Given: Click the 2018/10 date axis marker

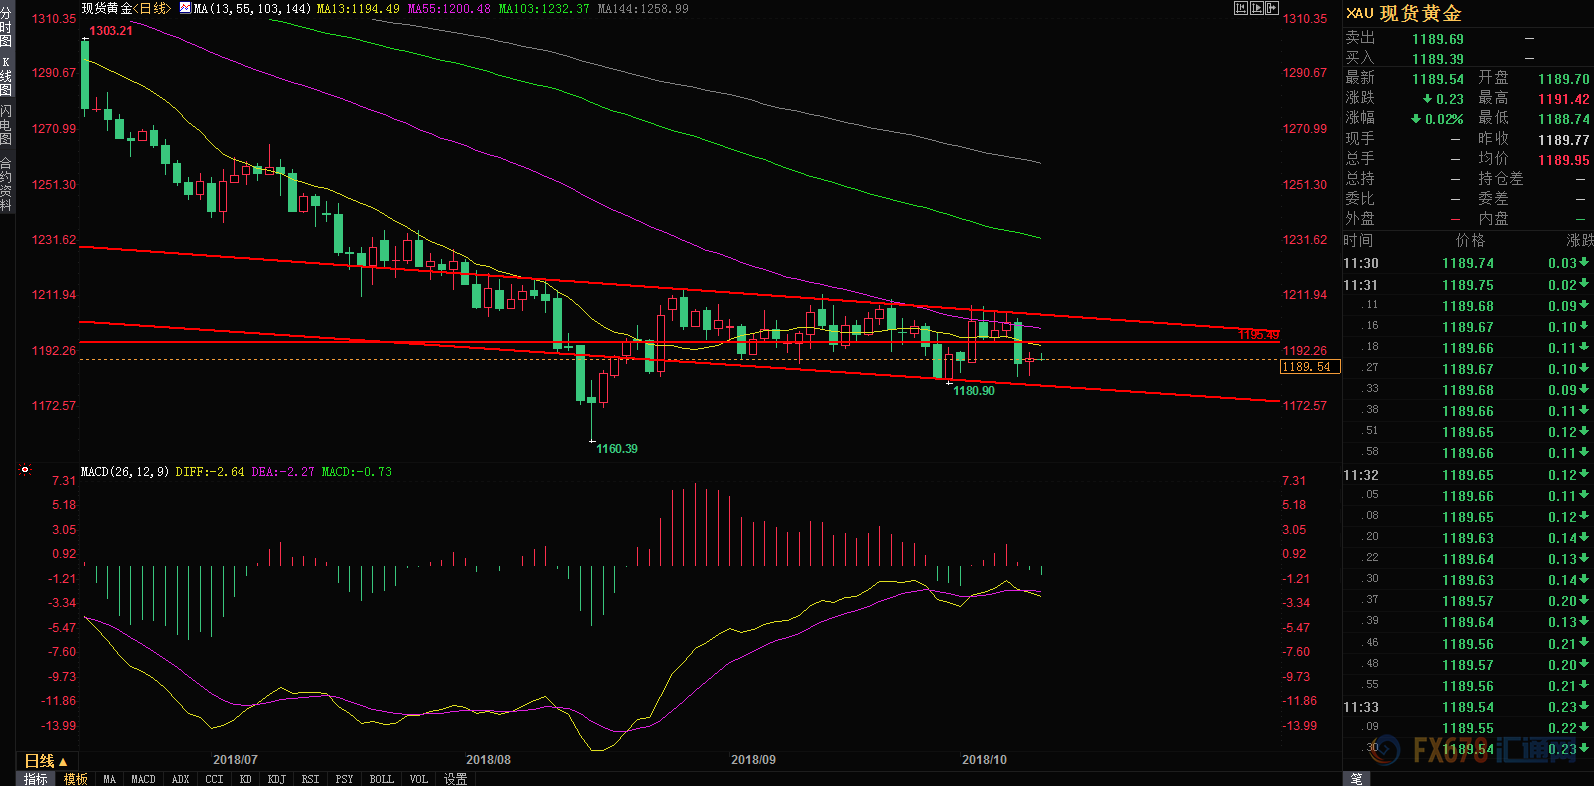Looking at the screenshot, I should pos(984,760).
